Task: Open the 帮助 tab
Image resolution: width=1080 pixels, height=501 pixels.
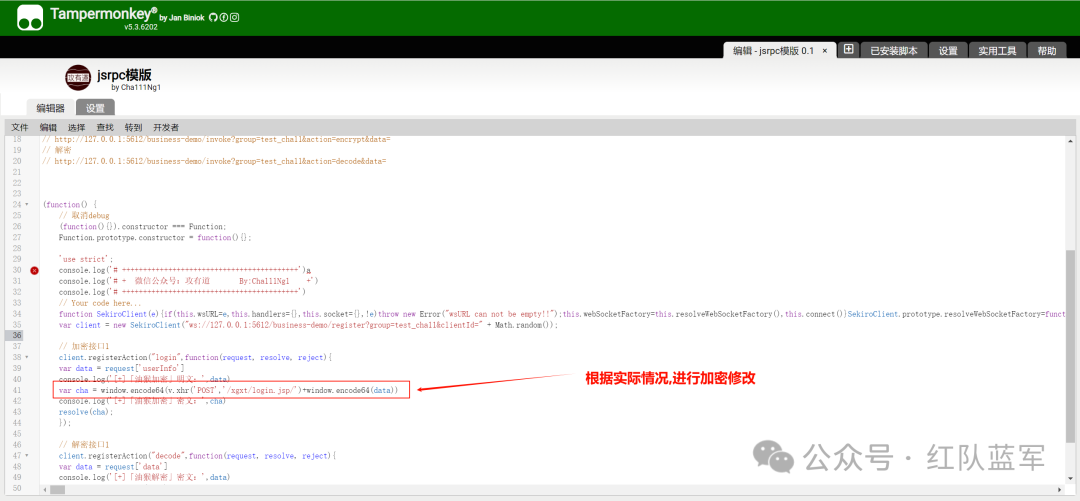Action: coord(1046,50)
